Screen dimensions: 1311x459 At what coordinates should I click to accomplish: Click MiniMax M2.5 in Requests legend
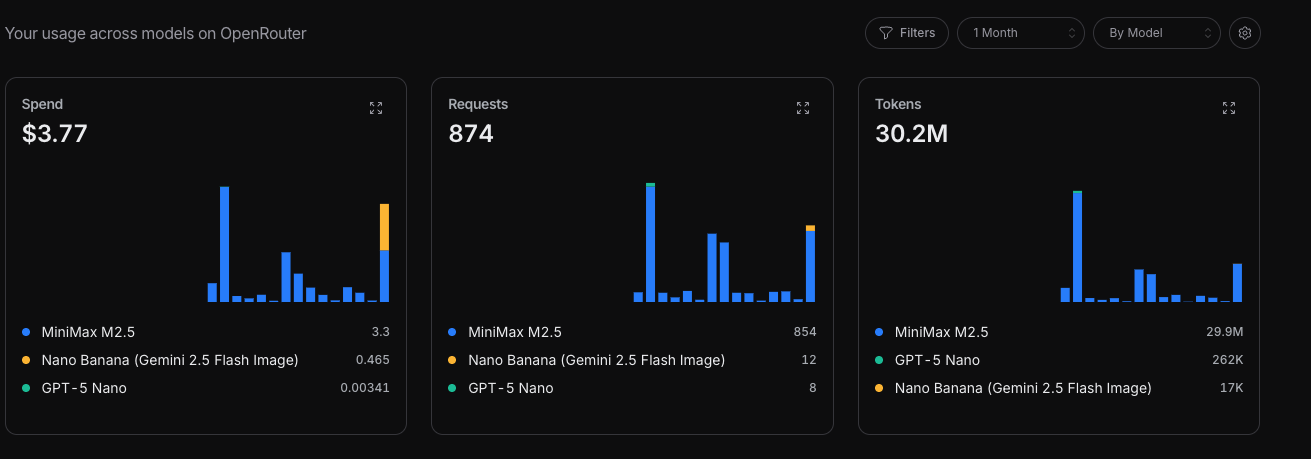[x=516, y=332]
